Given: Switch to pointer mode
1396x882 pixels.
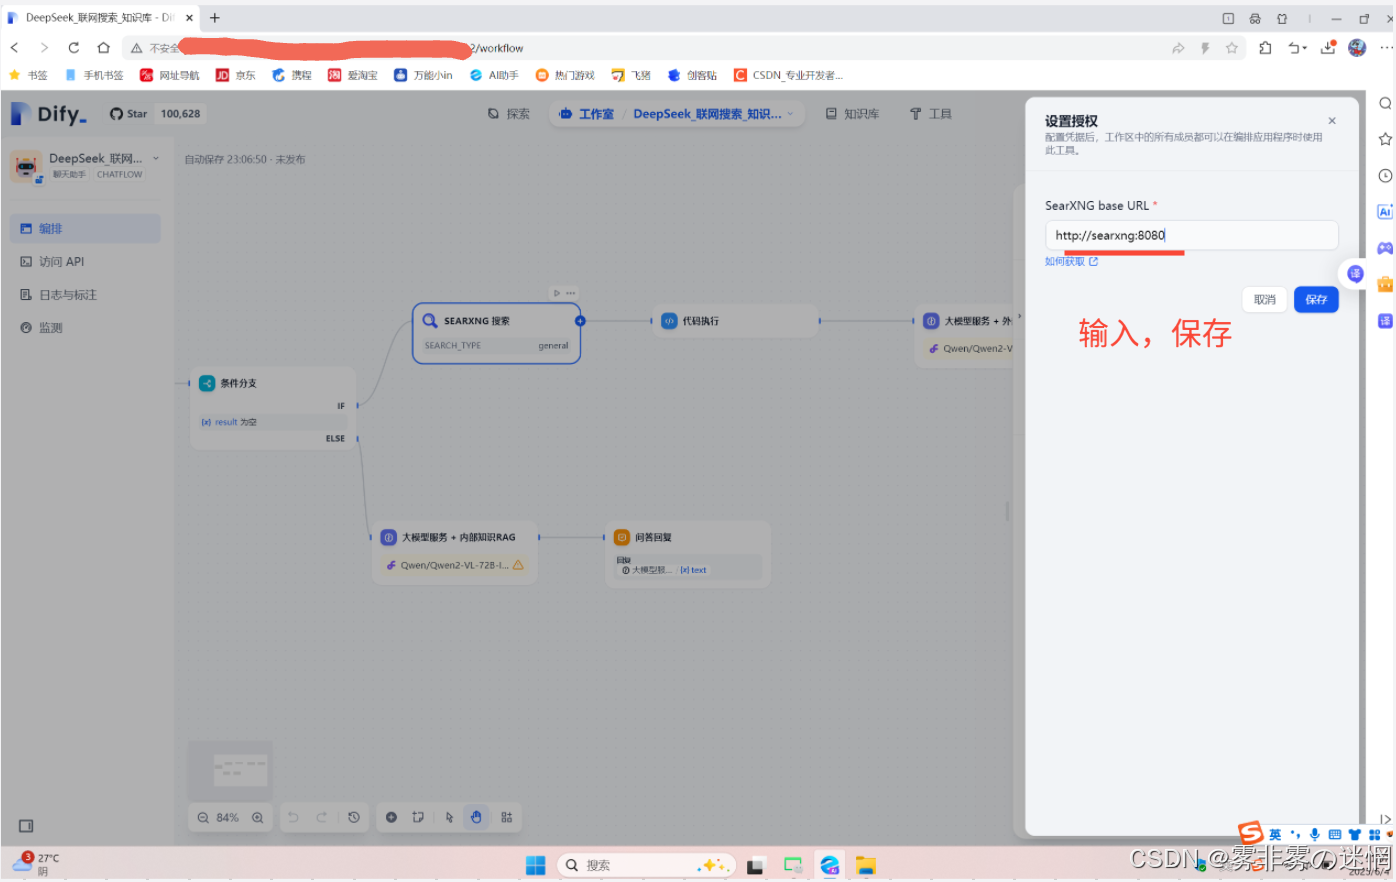Looking at the screenshot, I should 449,817.
